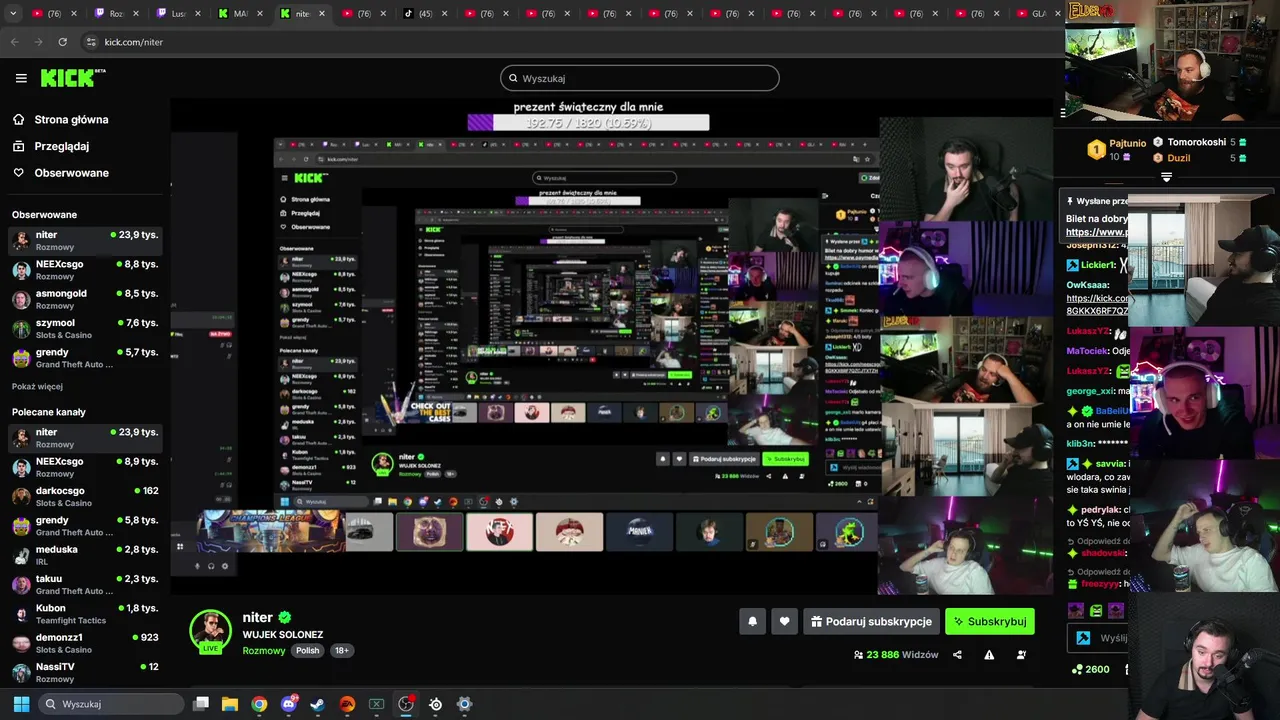Click the 23 886 Widzów viewer count

pos(896,655)
